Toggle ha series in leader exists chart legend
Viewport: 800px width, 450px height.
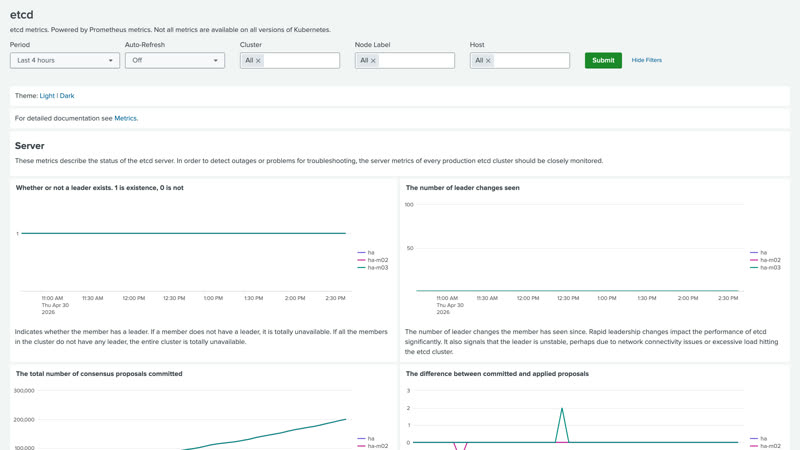click(366, 253)
